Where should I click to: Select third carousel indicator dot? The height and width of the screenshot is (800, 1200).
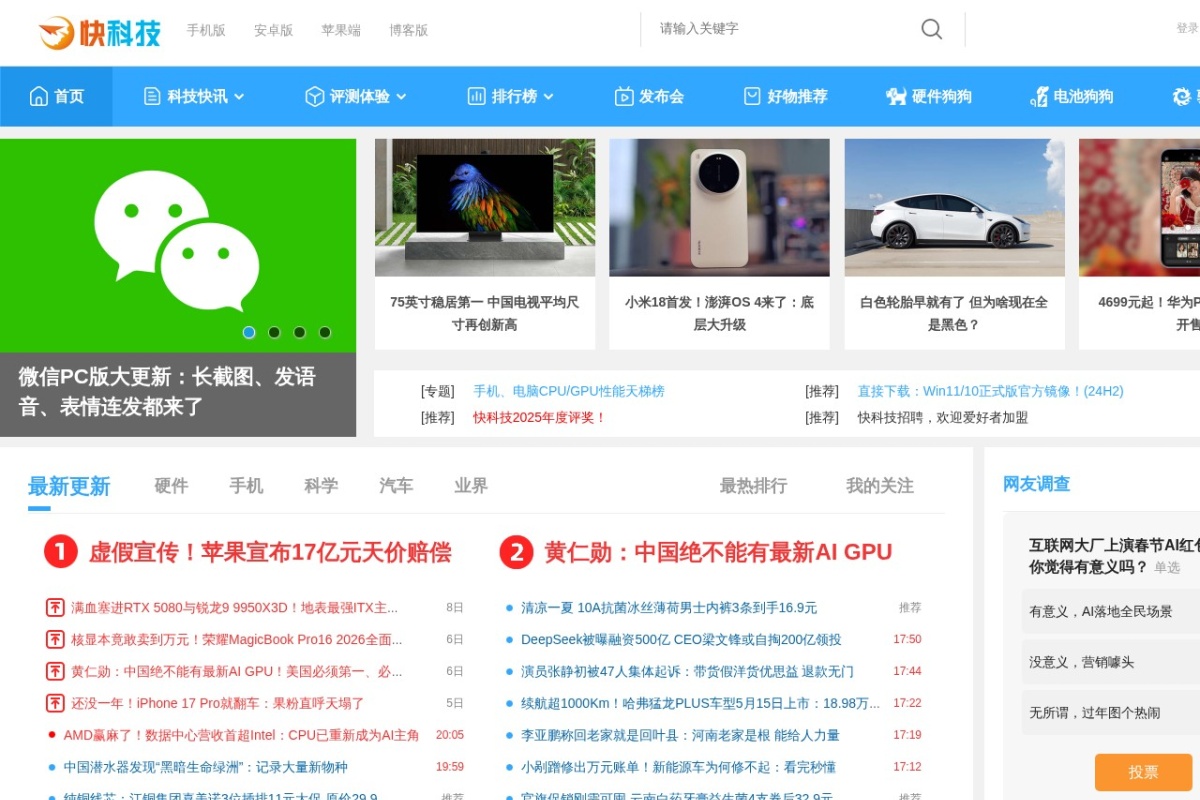[x=299, y=332]
